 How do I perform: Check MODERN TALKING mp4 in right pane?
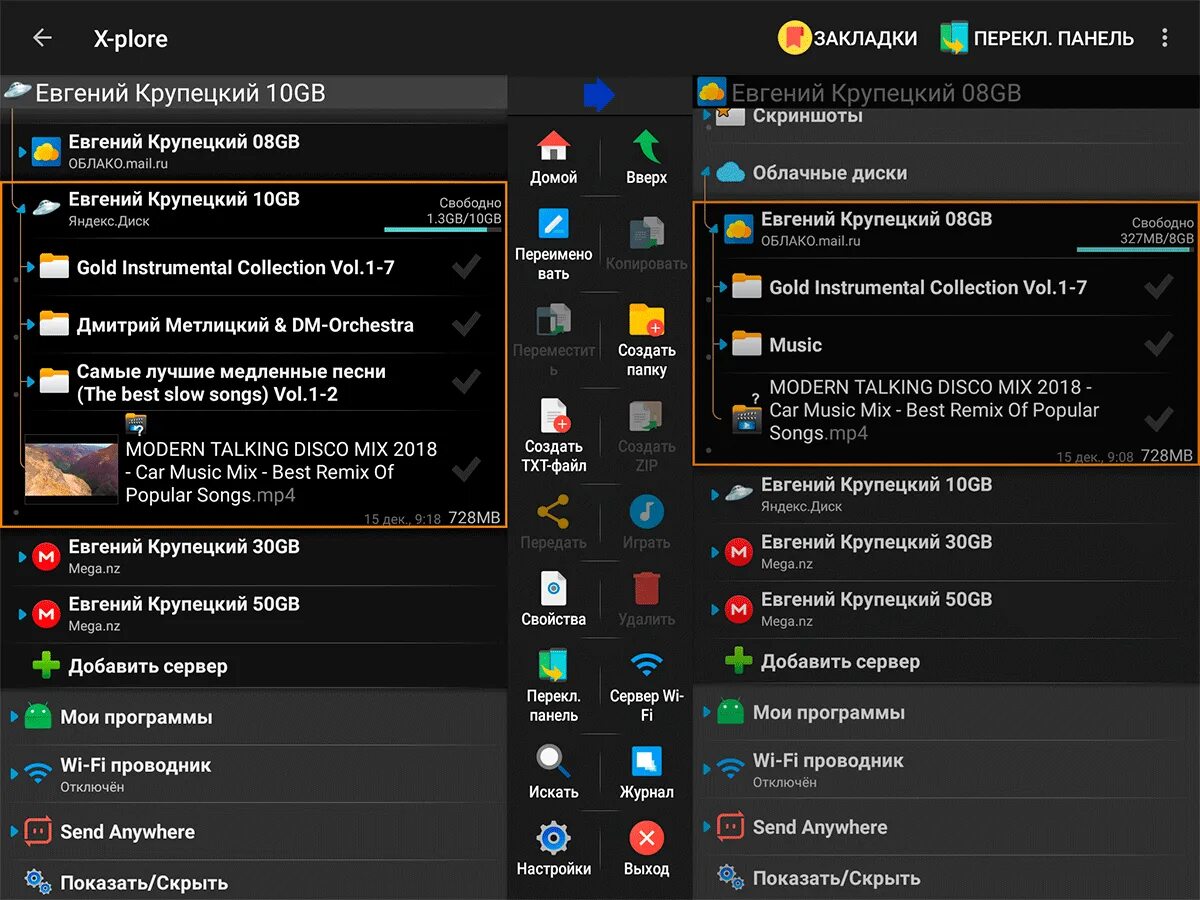(x=1159, y=418)
